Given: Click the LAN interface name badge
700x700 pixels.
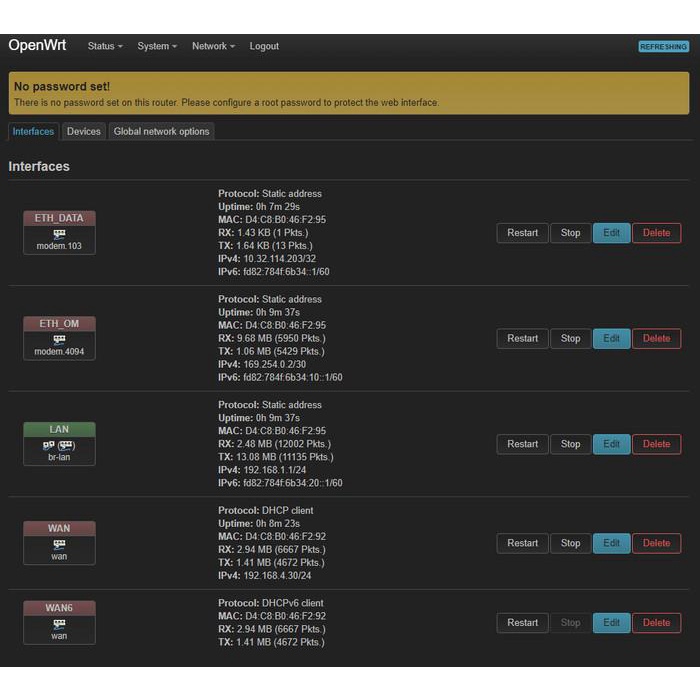Looking at the screenshot, I should (59, 429).
